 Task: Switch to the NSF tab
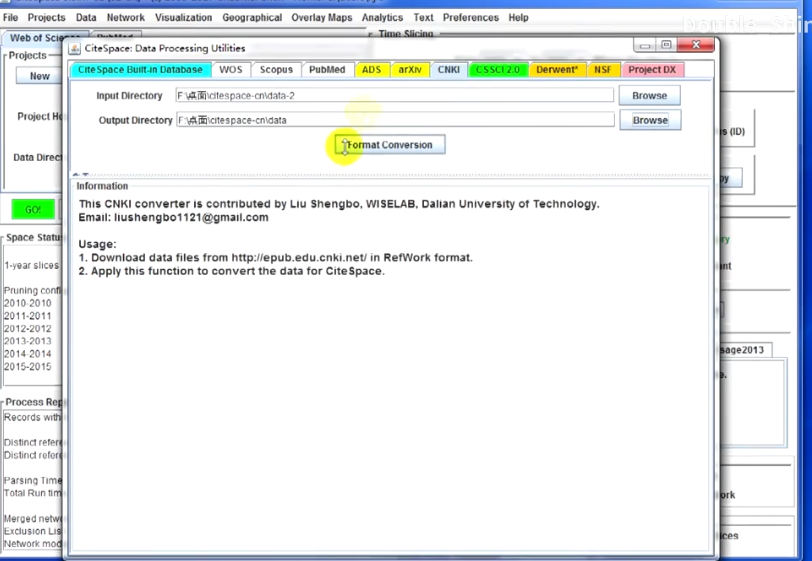tap(602, 70)
